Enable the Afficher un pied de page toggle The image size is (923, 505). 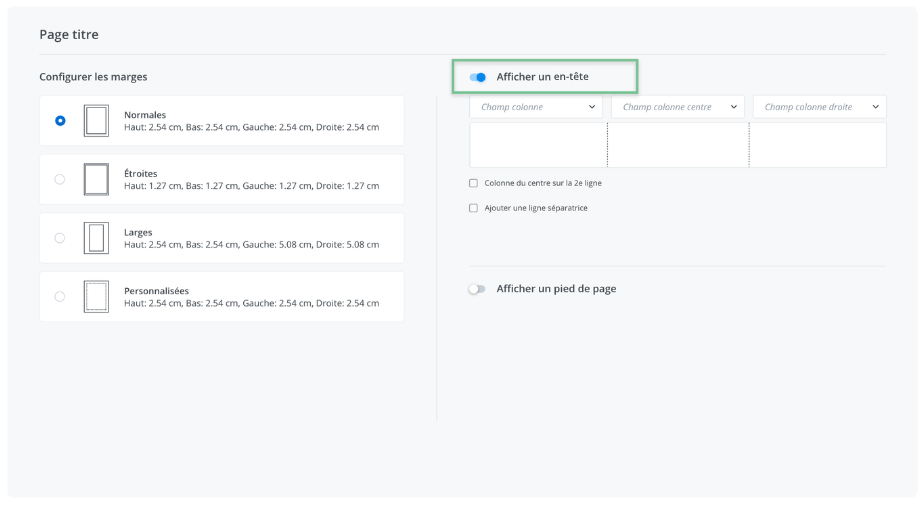477,289
